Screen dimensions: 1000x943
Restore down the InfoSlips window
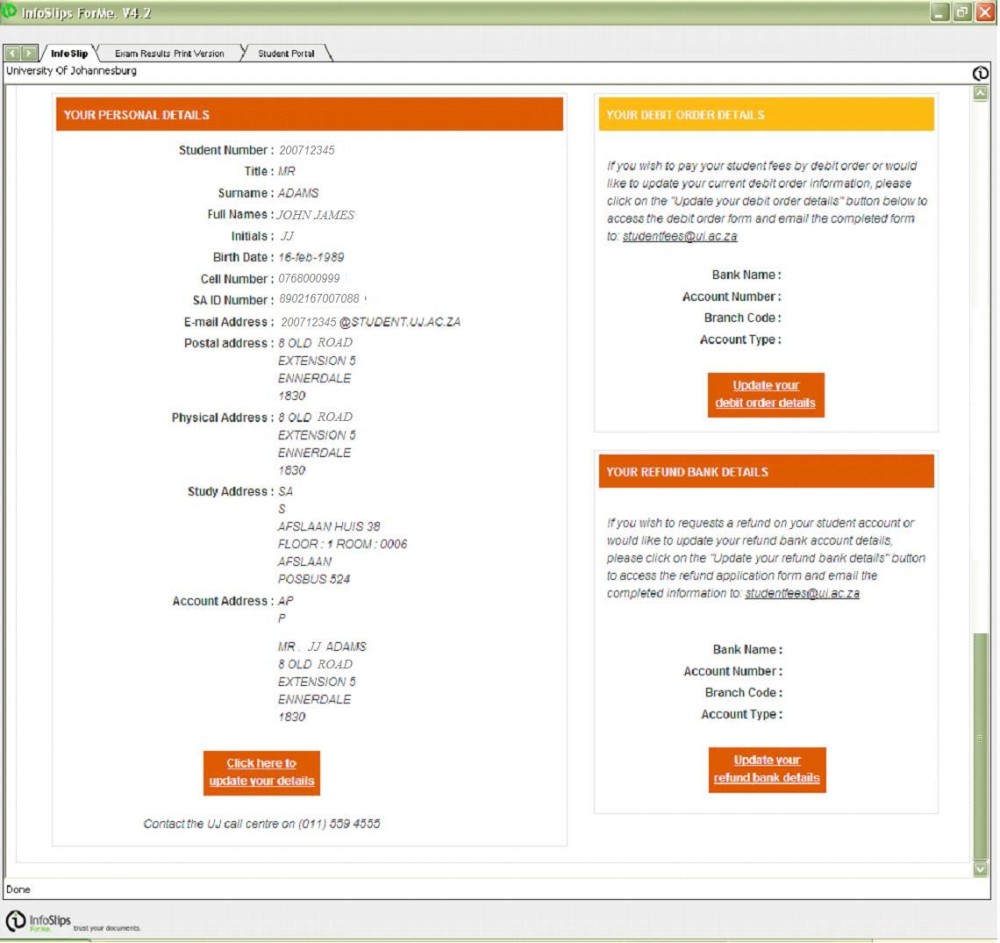(962, 13)
